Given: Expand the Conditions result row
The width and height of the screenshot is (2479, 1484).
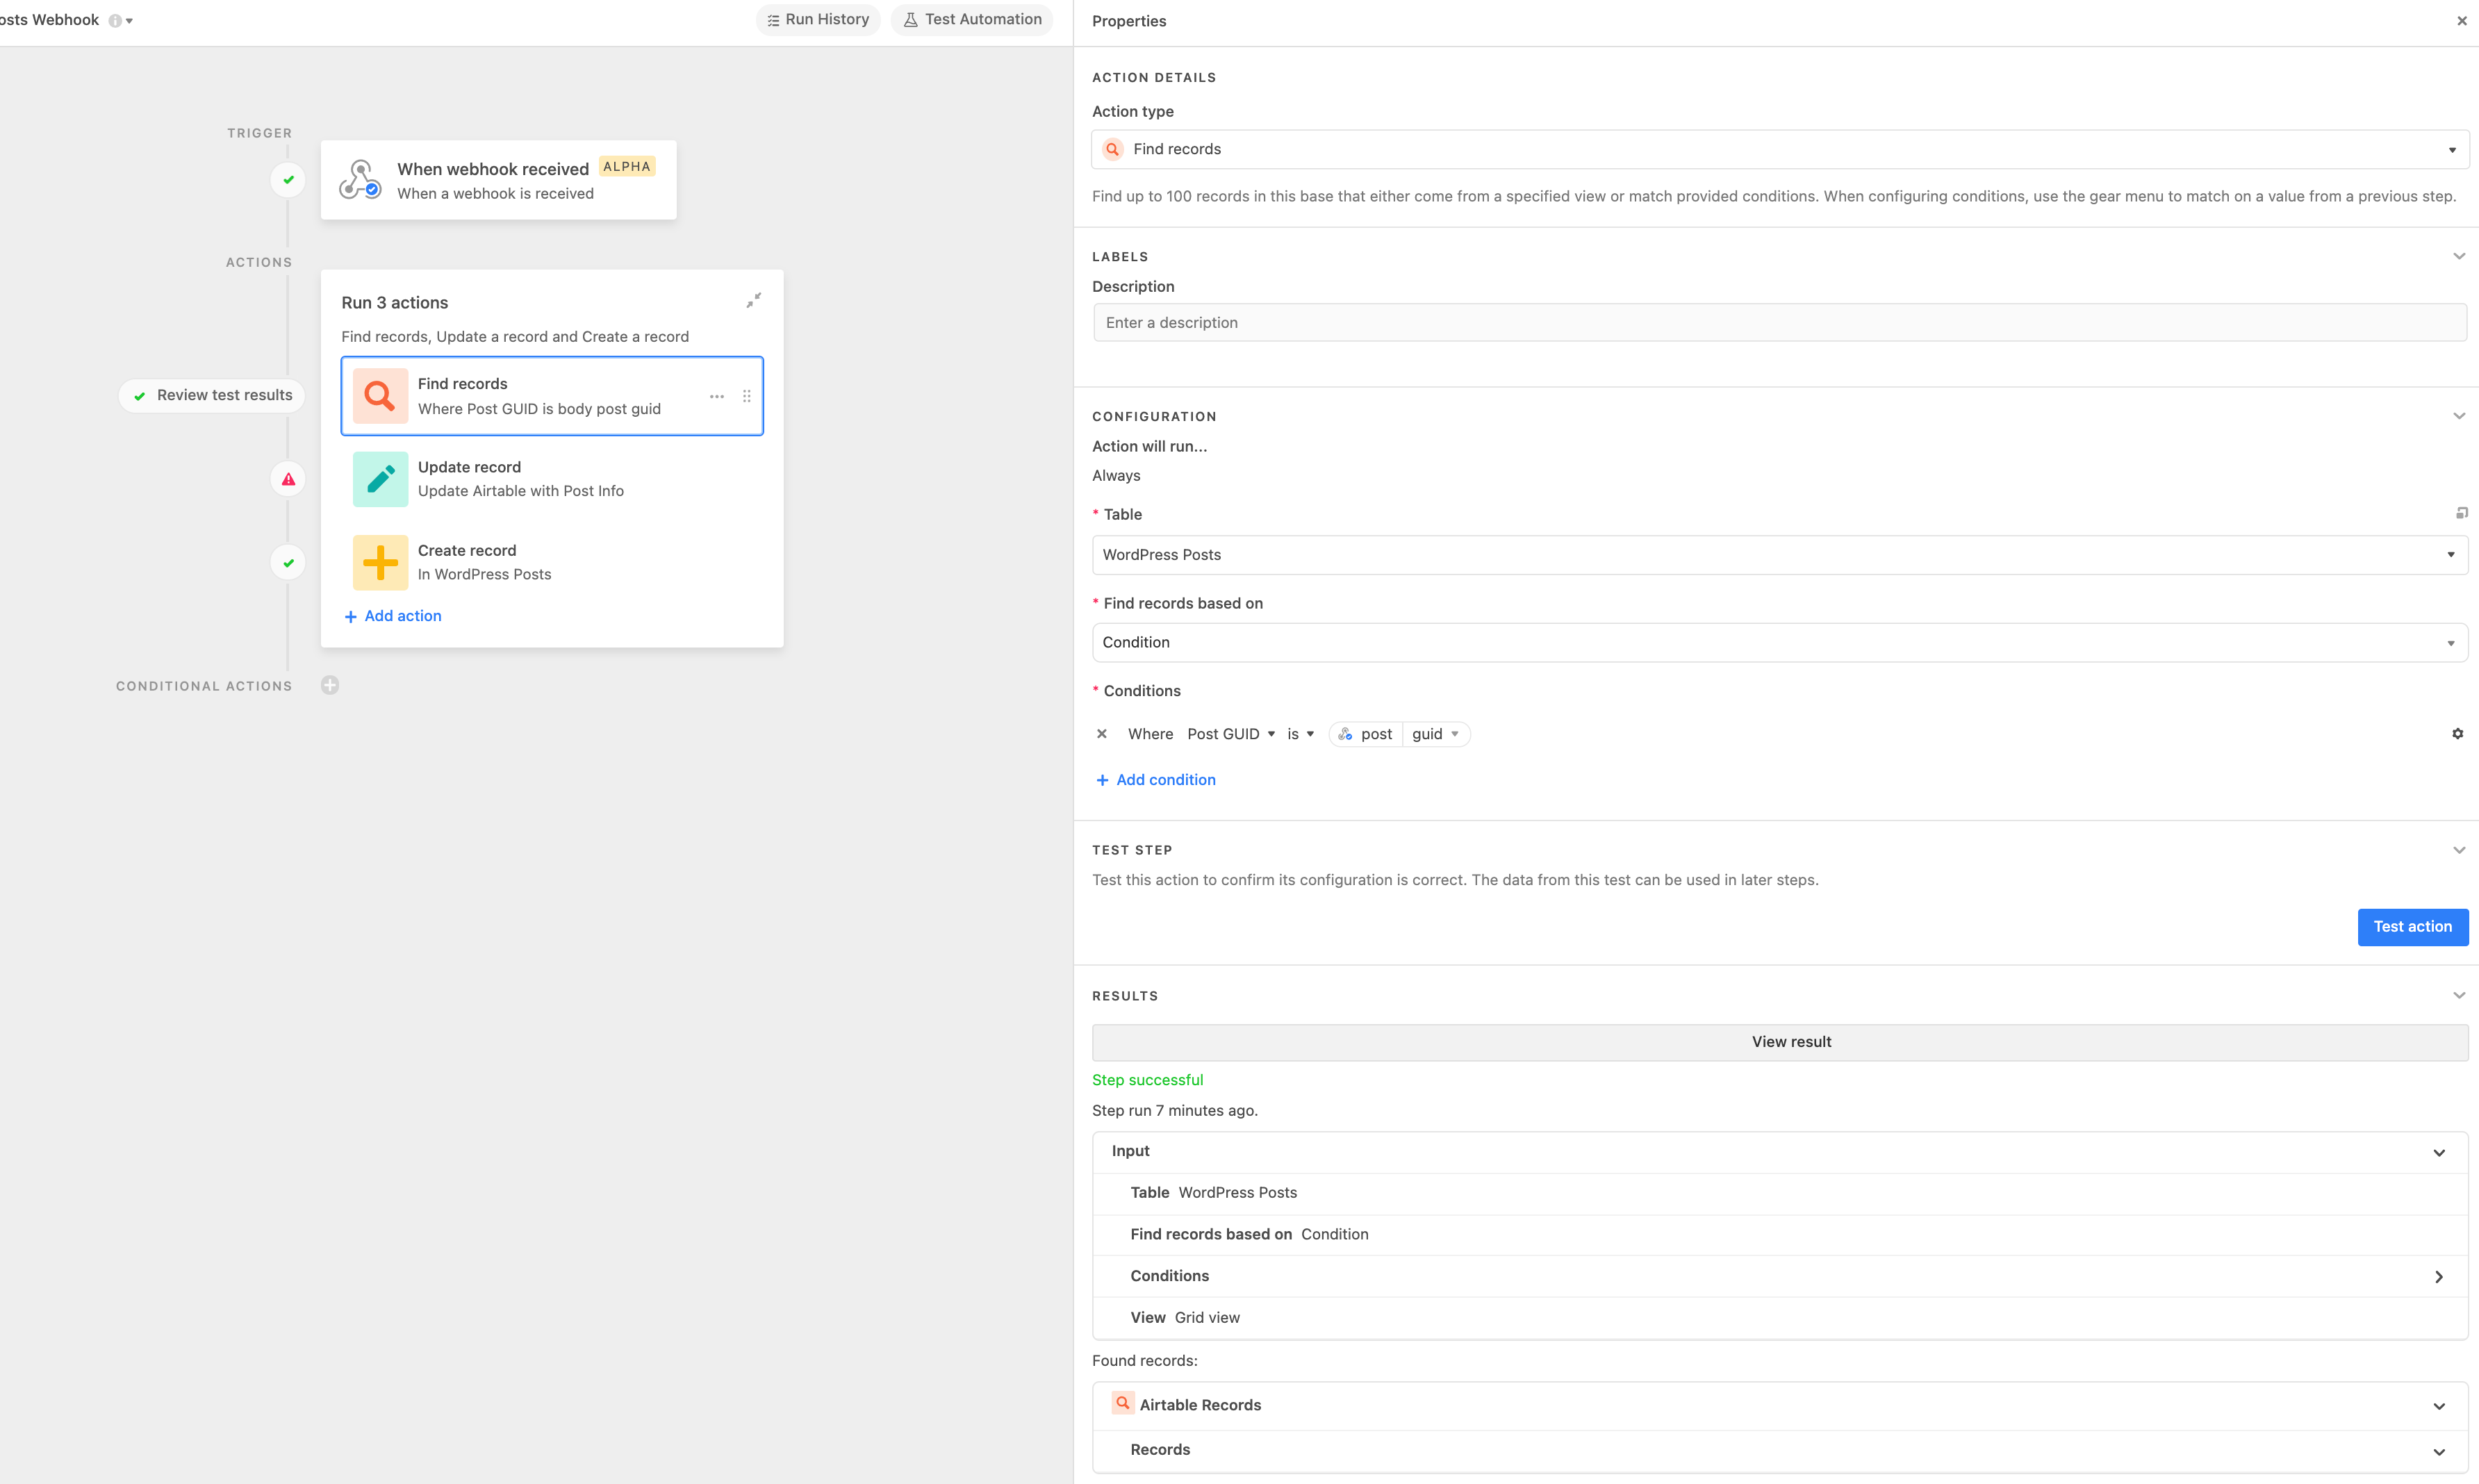Looking at the screenshot, I should click(x=2439, y=1277).
